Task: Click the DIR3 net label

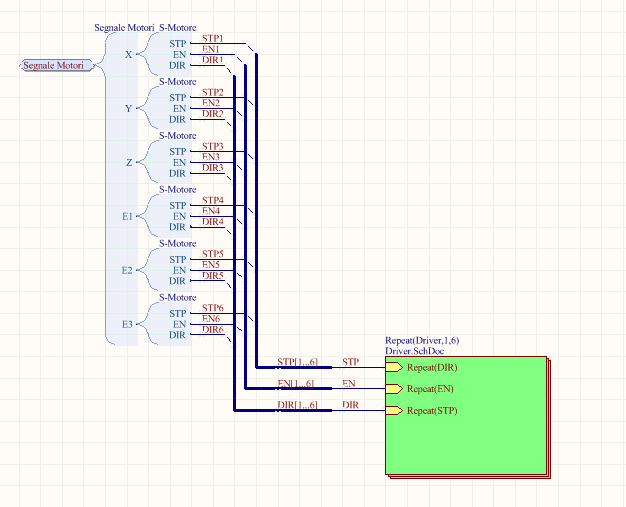Action: [x=213, y=168]
